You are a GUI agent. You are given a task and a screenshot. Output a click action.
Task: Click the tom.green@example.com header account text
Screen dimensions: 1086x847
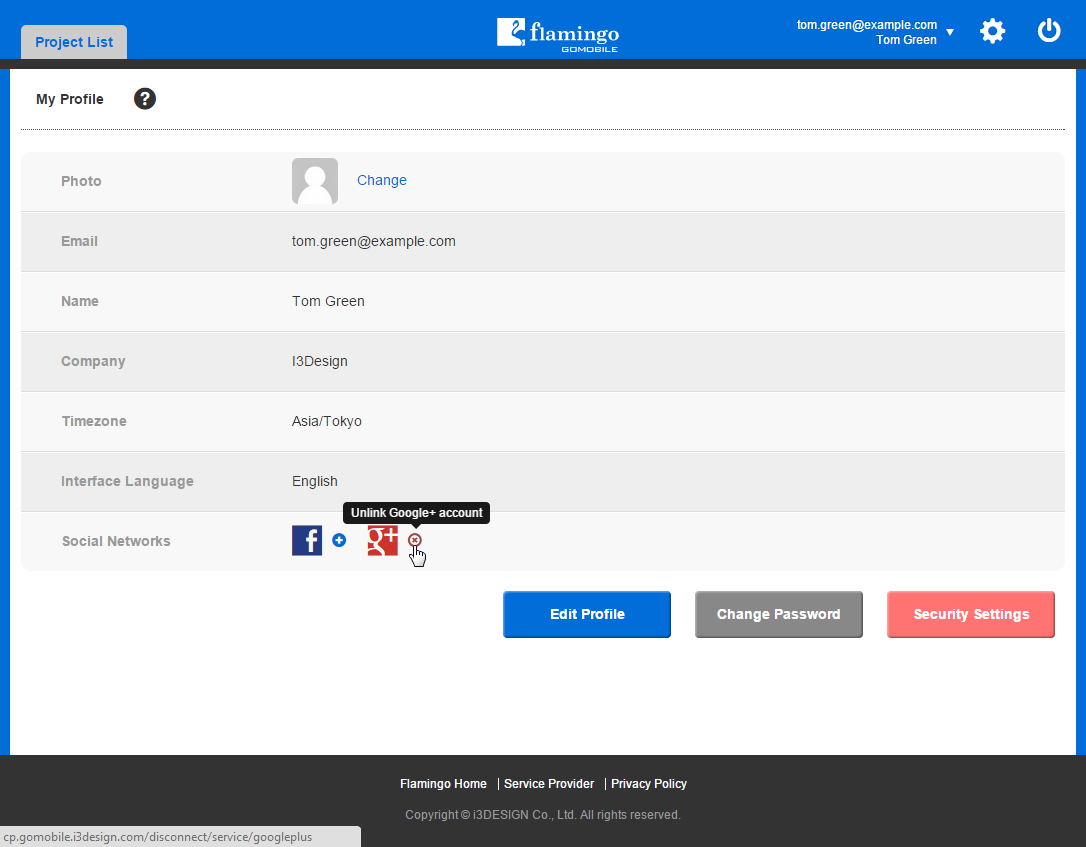pyautogui.click(x=866, y=25)
